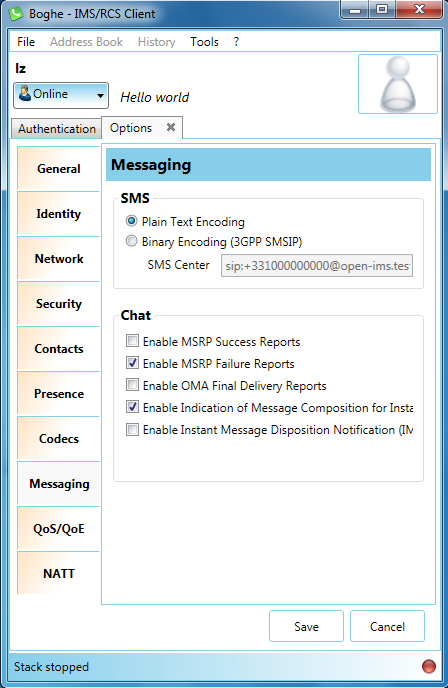Disable MSRP Failure Reports checkbox
Screen dimensions: 448x688
point(132,362)
